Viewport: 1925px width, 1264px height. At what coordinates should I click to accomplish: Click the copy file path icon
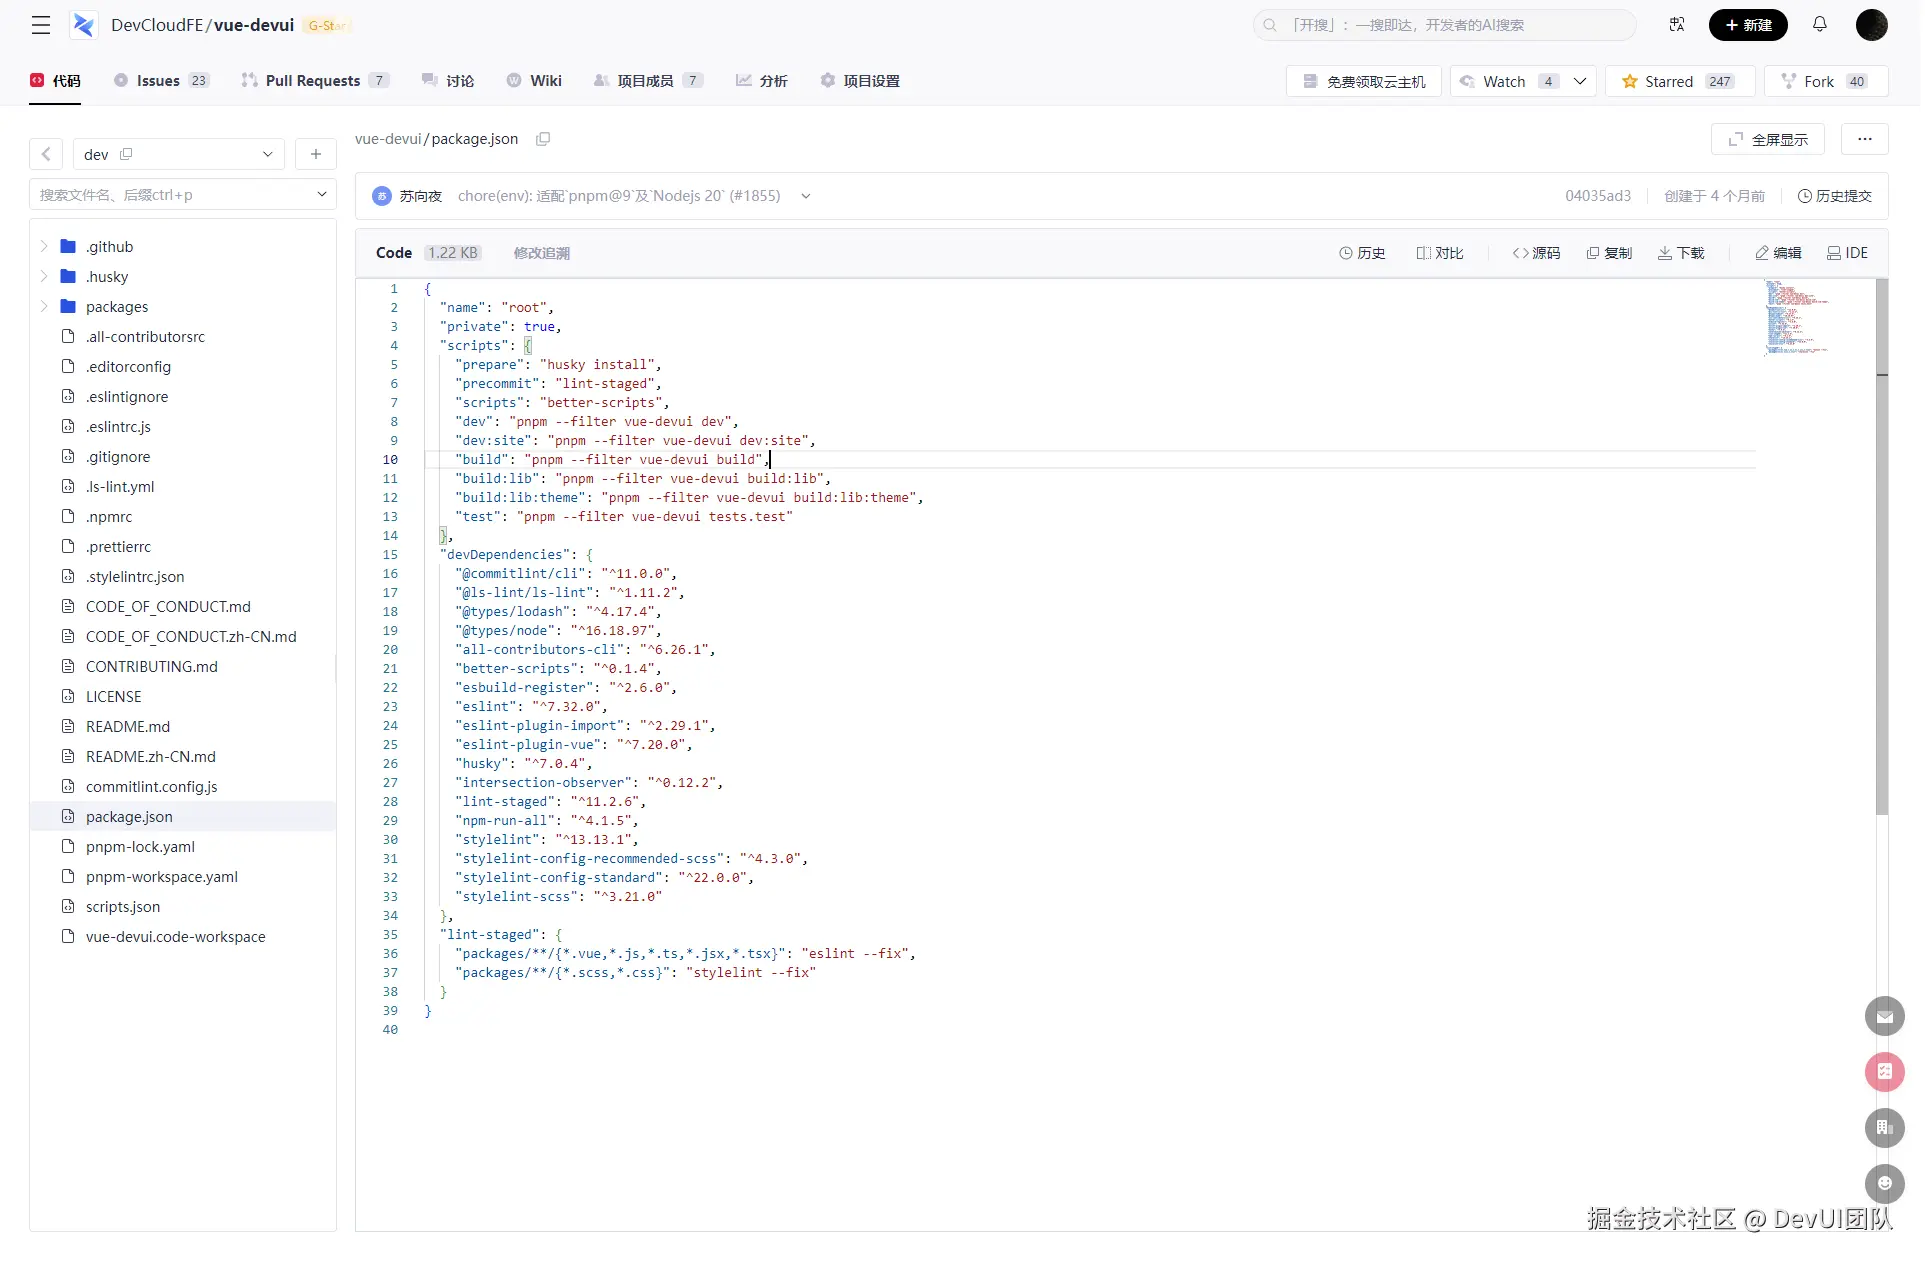(543, 139)
